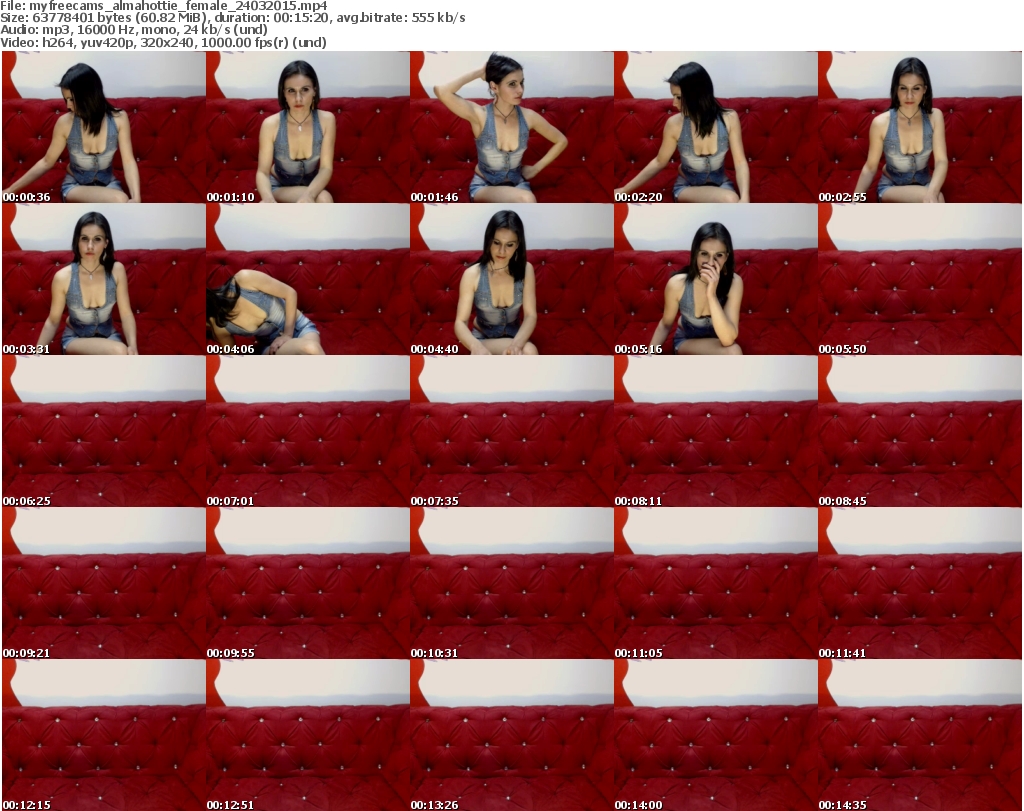1024x811 pixels.
Task: Select the thumbnail timestamped 00:12:51
Action: (x=308, y=735)
